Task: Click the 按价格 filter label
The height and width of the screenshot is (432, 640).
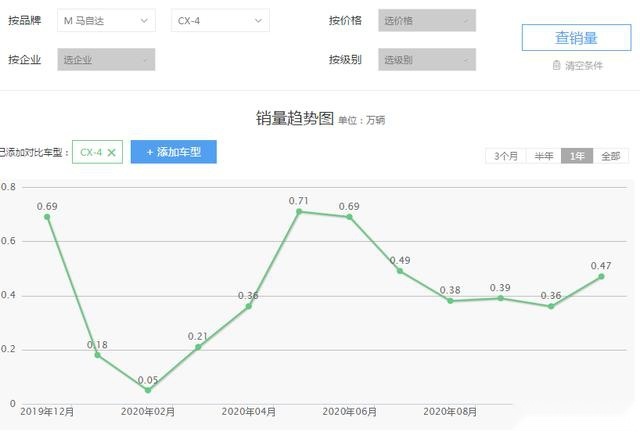Action: [x=345, y=20]
